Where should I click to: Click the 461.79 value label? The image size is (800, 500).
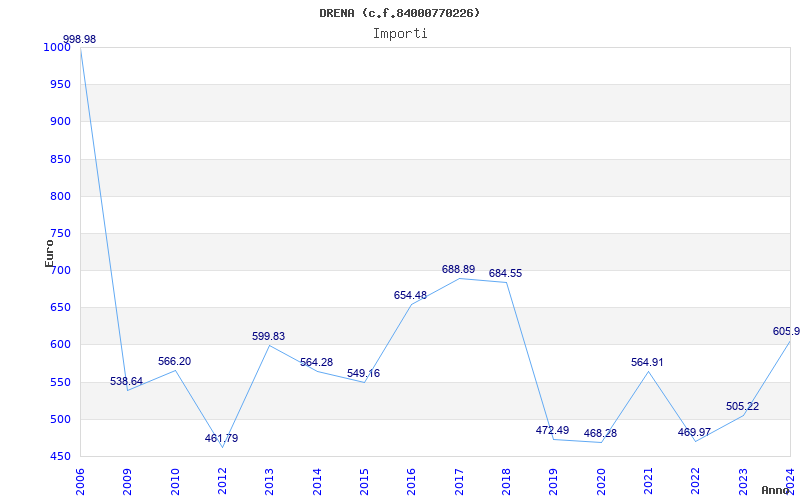221,438
